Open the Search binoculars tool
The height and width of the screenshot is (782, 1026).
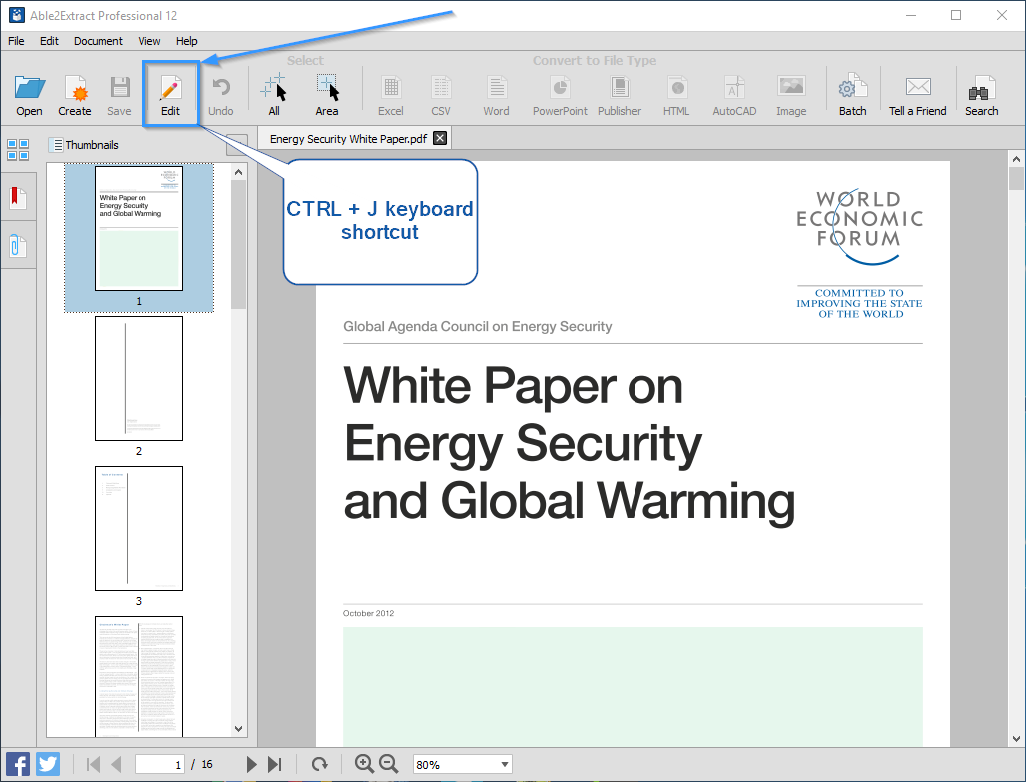click(x=981, y=96)
